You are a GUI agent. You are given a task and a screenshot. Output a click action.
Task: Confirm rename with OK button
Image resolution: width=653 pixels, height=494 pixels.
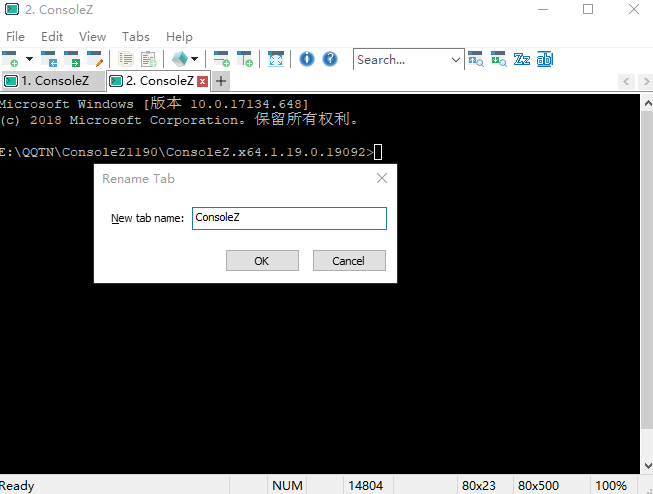[262, 261]
